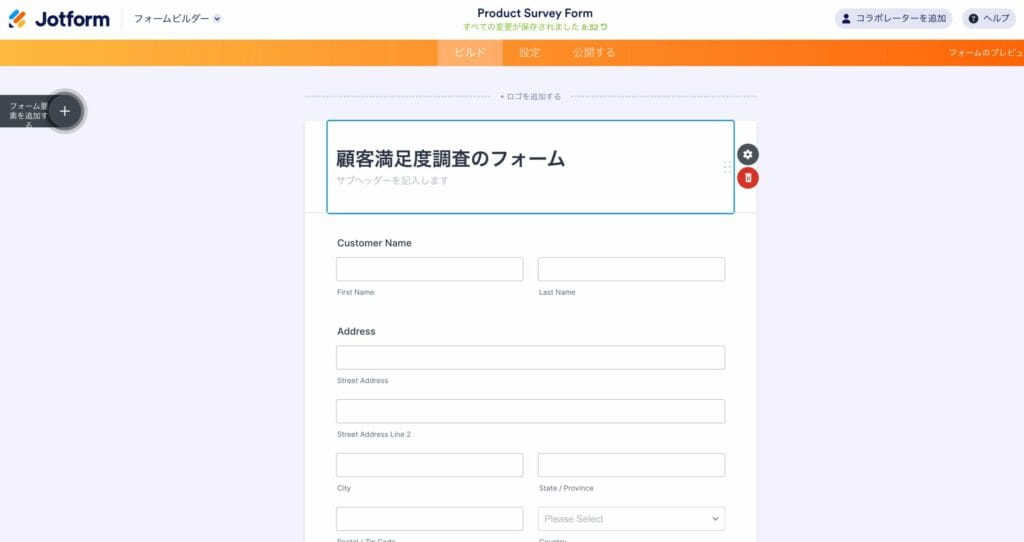
Task: Click the すべての変更が保存されました status text
Action: point(521,27)
